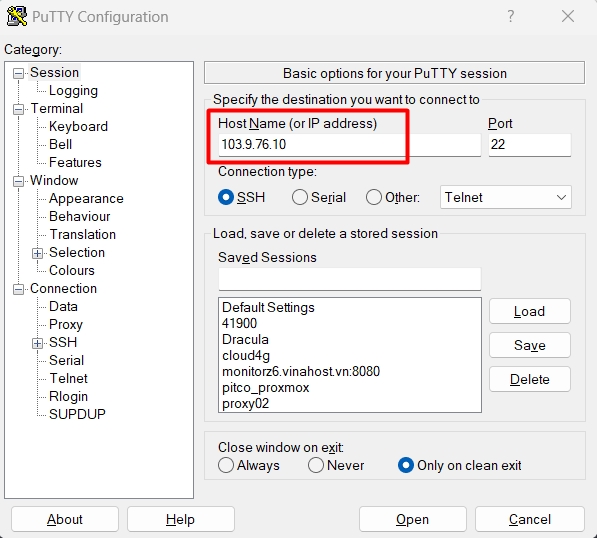Screen dimensions: 597x538
Task: Expand the Selection tree node
Action: [x=37, y=253]
